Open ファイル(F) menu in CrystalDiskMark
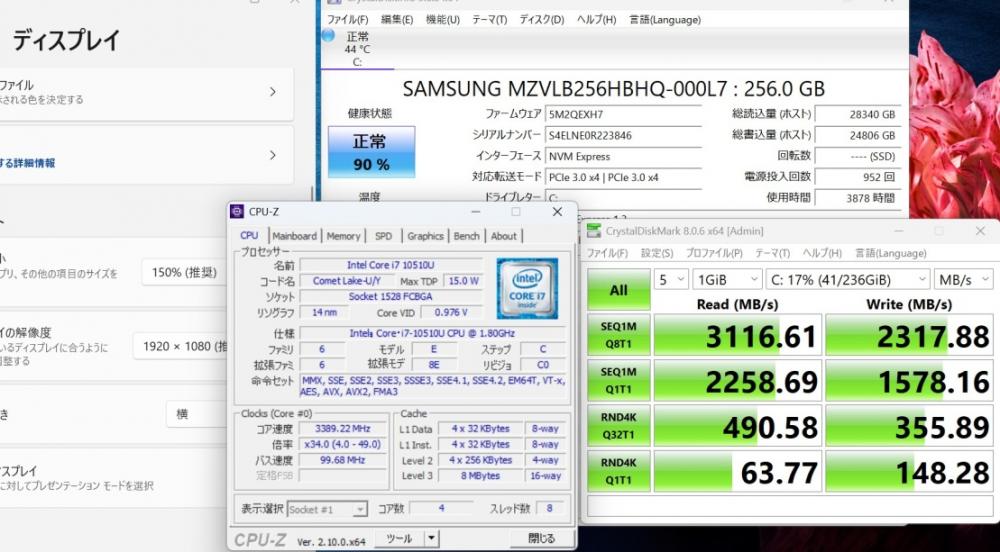 point(607,253)
